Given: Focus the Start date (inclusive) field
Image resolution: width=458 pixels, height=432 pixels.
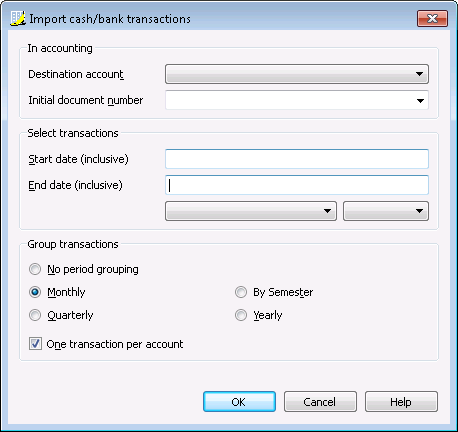Looking at the screenshot, I should click(x=297, y=159).
